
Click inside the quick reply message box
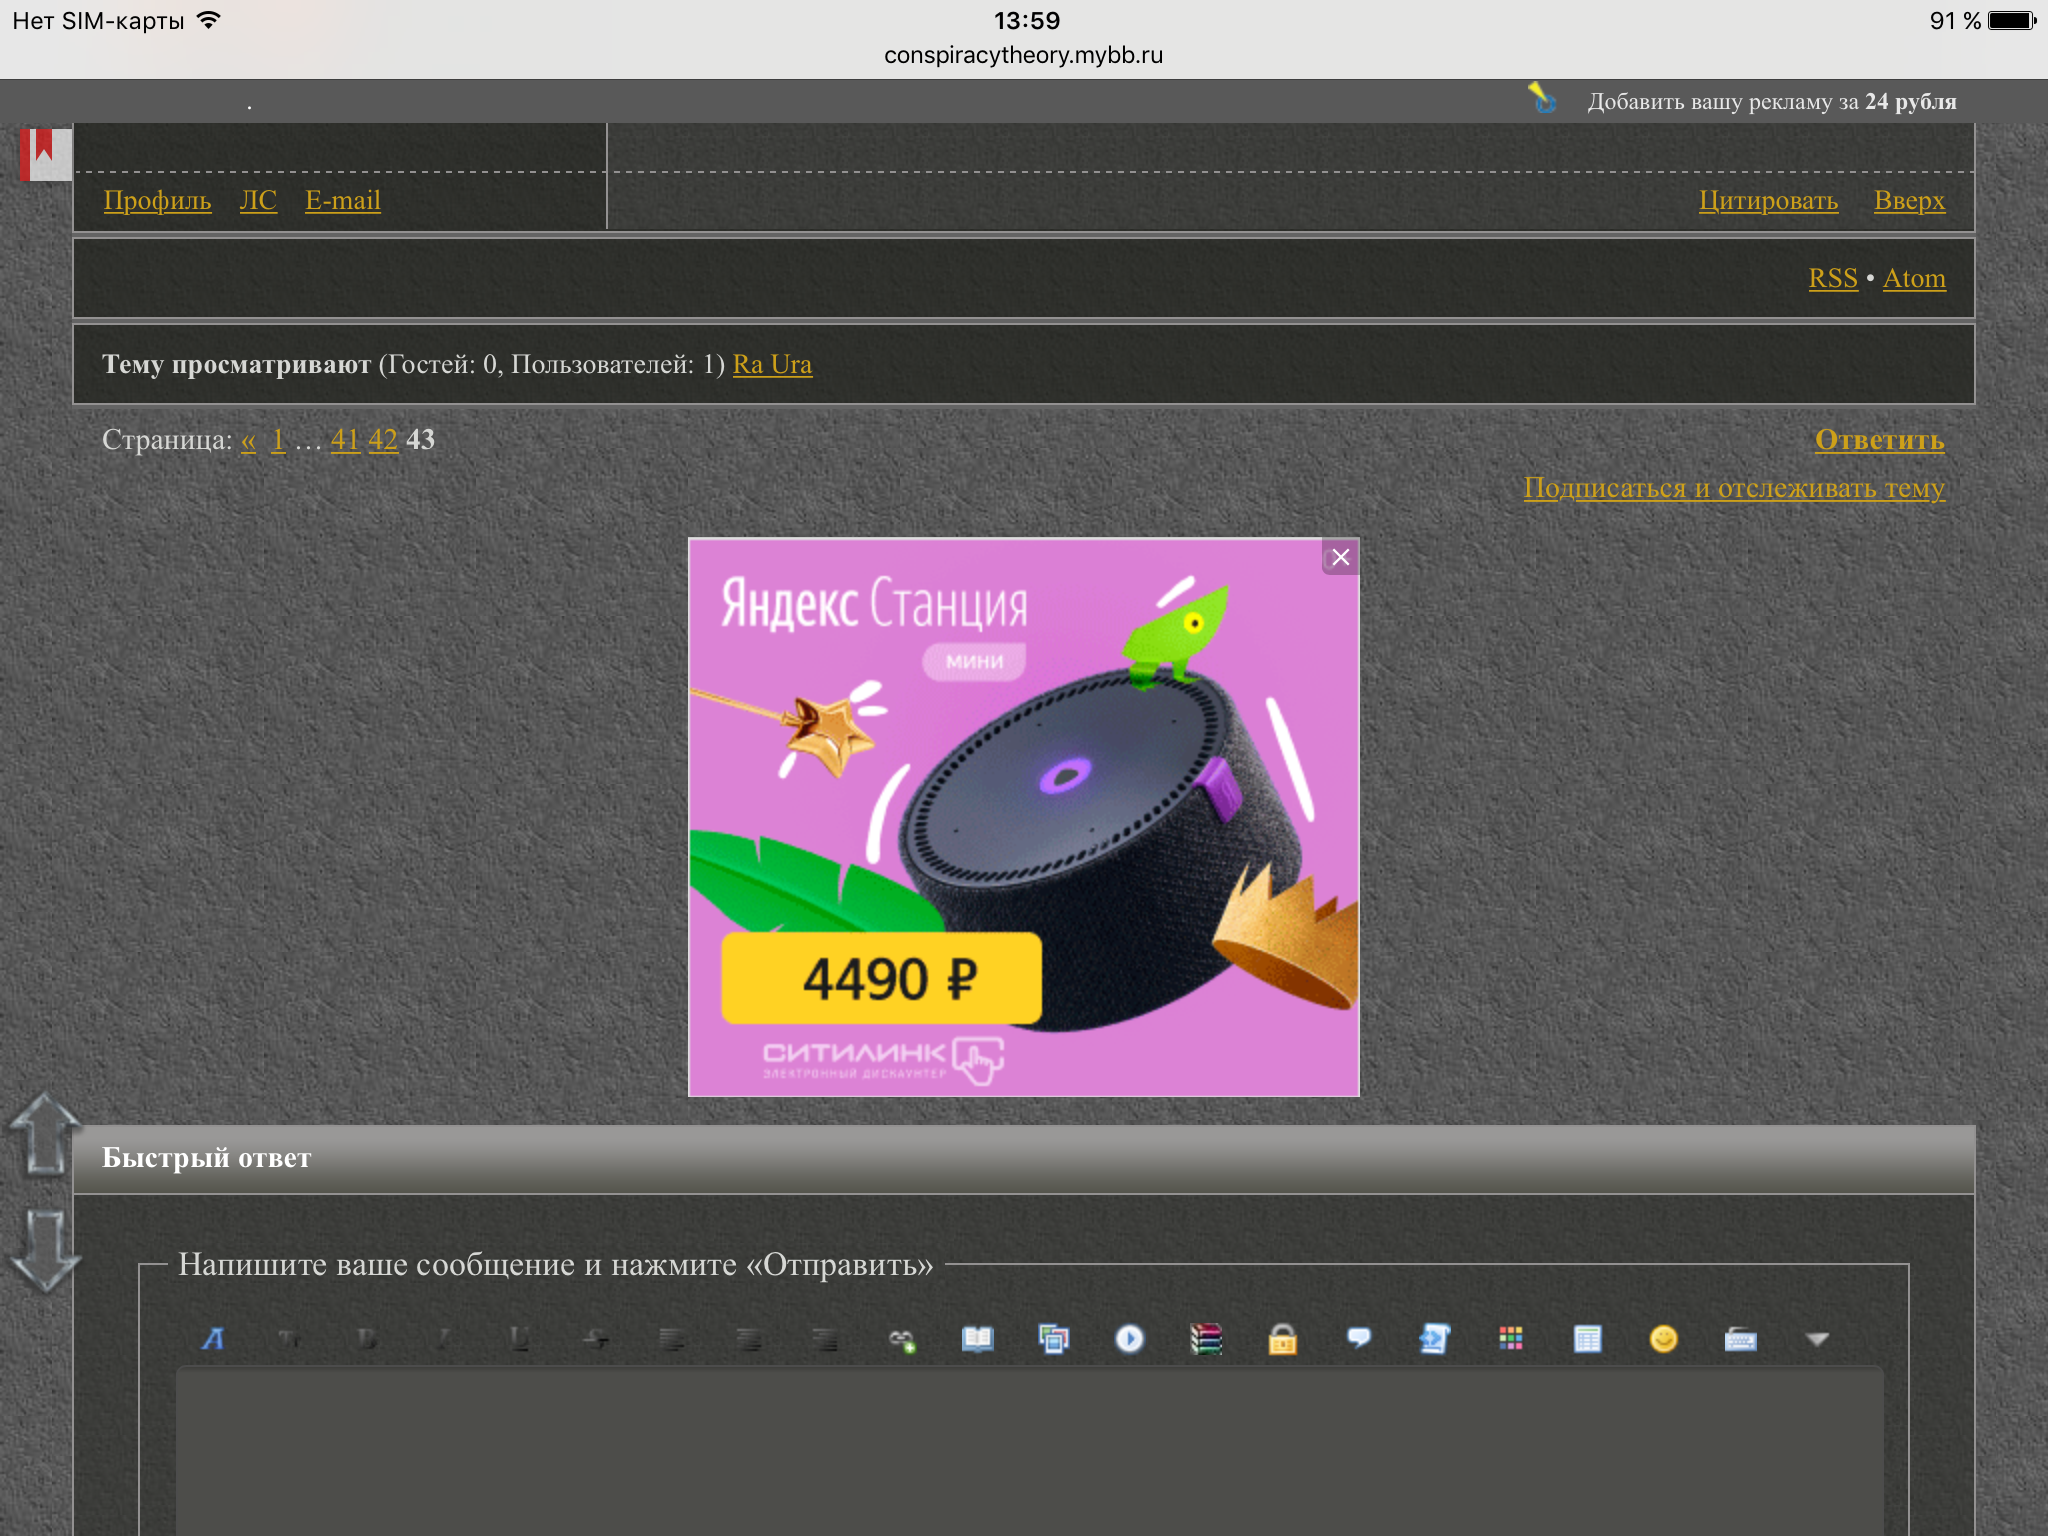(x=1030, y=1450)
